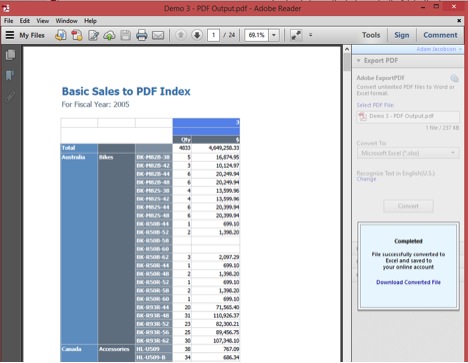
Task: Open Adam Jacobson account dropdown
Action: tap(439, 49)
